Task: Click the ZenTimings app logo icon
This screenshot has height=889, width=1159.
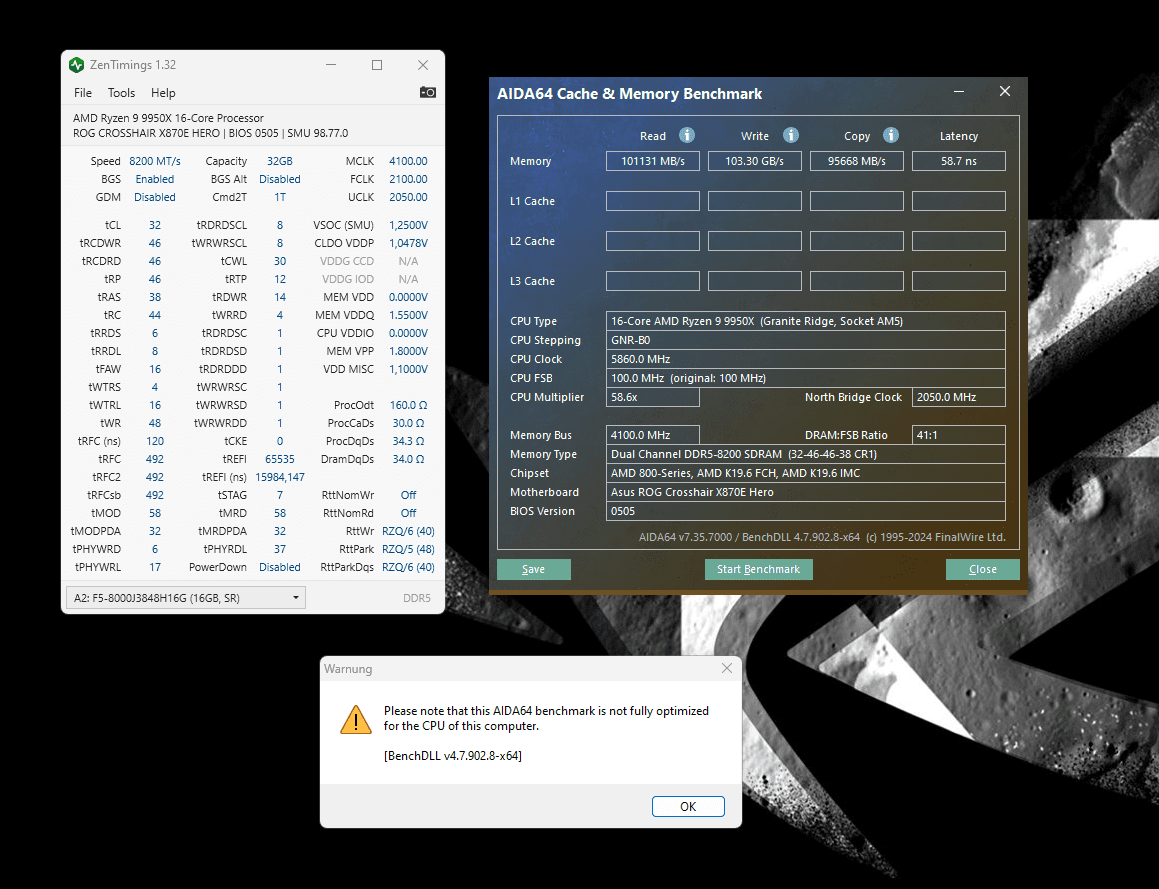Action: tap(76, 65)
